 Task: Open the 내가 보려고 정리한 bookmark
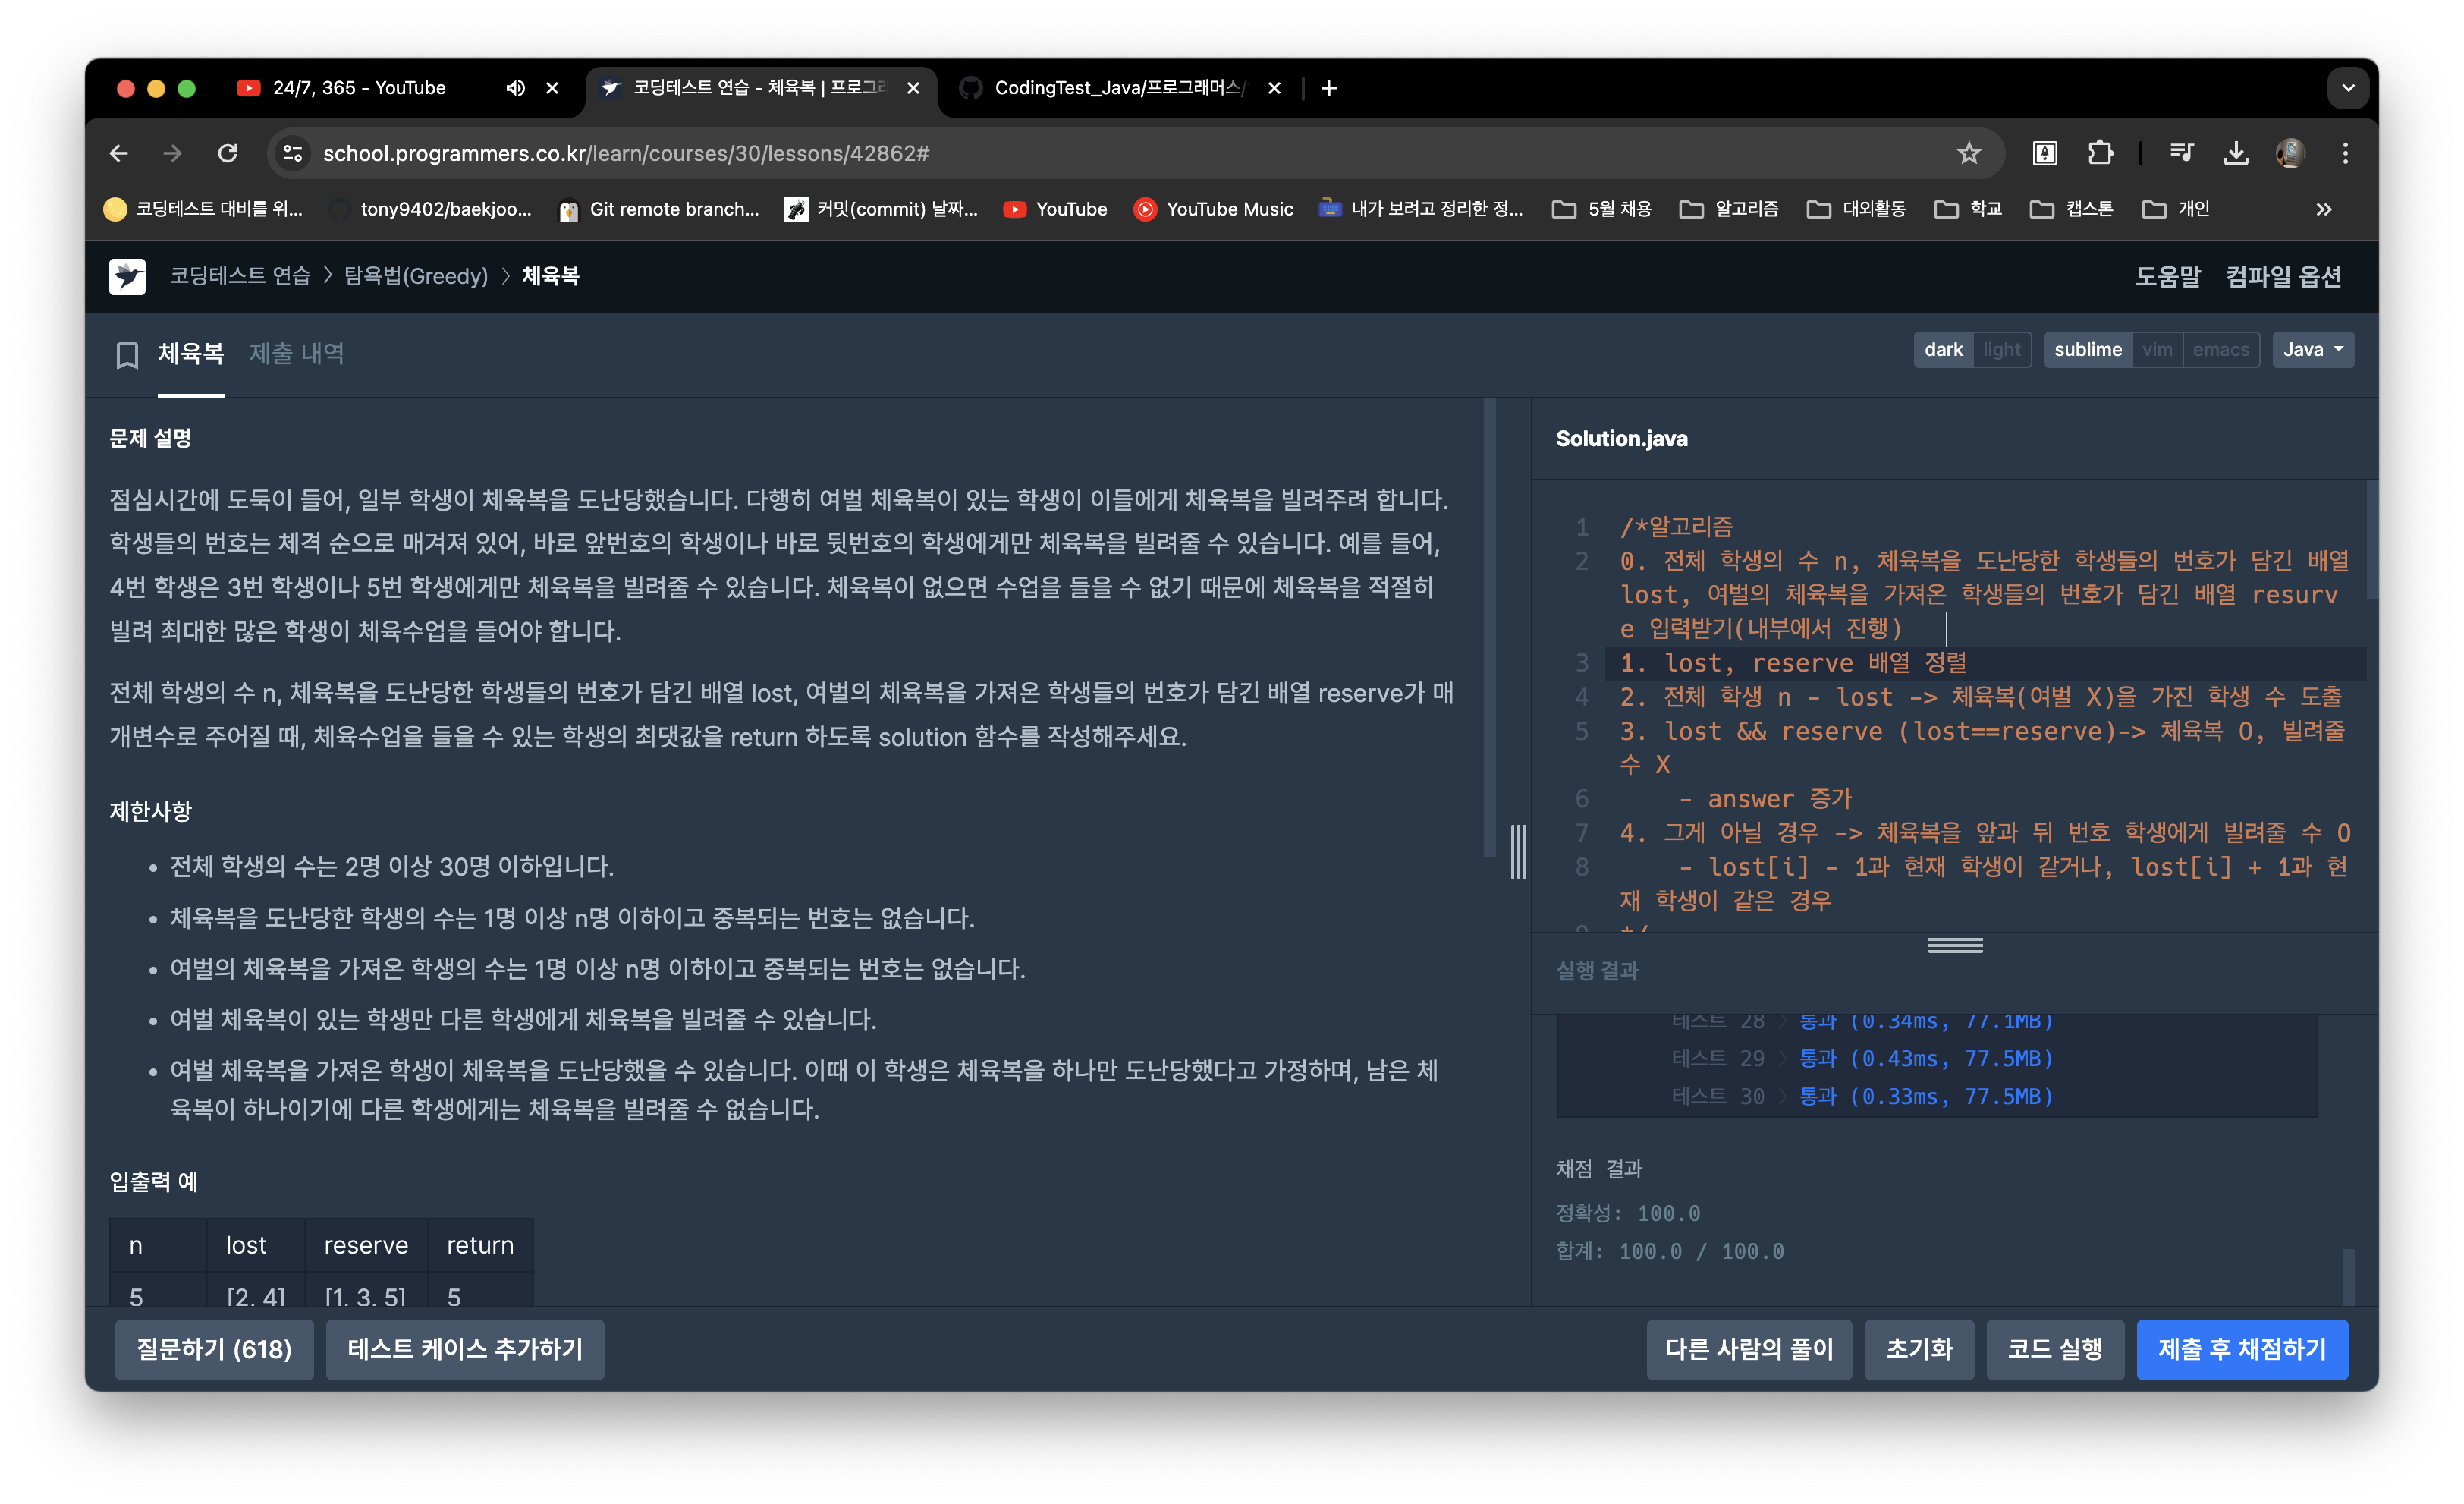tap(1420, 209)
